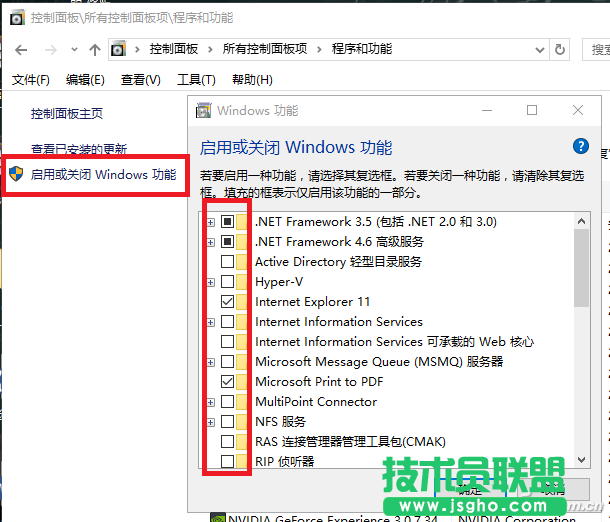The image size is (610, 522).
Task: Open the 控制面板主页 link
Action: coord(67,114)
